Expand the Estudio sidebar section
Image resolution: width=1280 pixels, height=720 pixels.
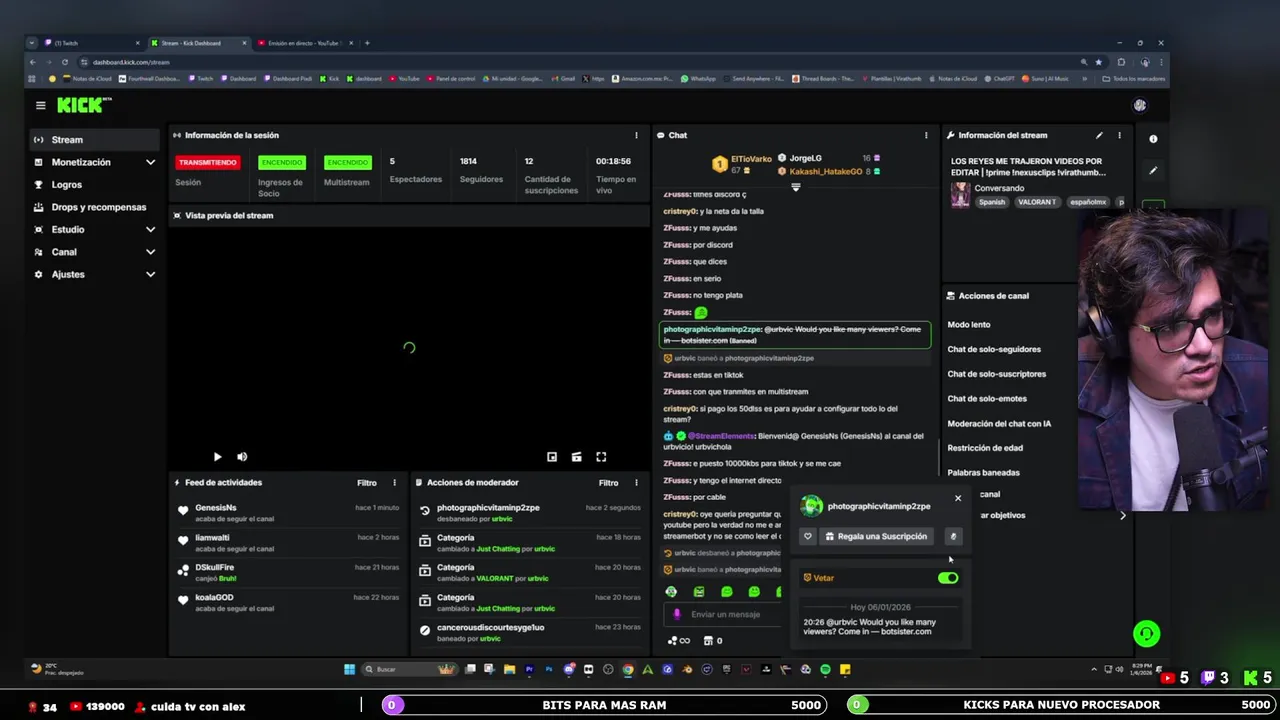pyautogui.click(x=150, y=230)
